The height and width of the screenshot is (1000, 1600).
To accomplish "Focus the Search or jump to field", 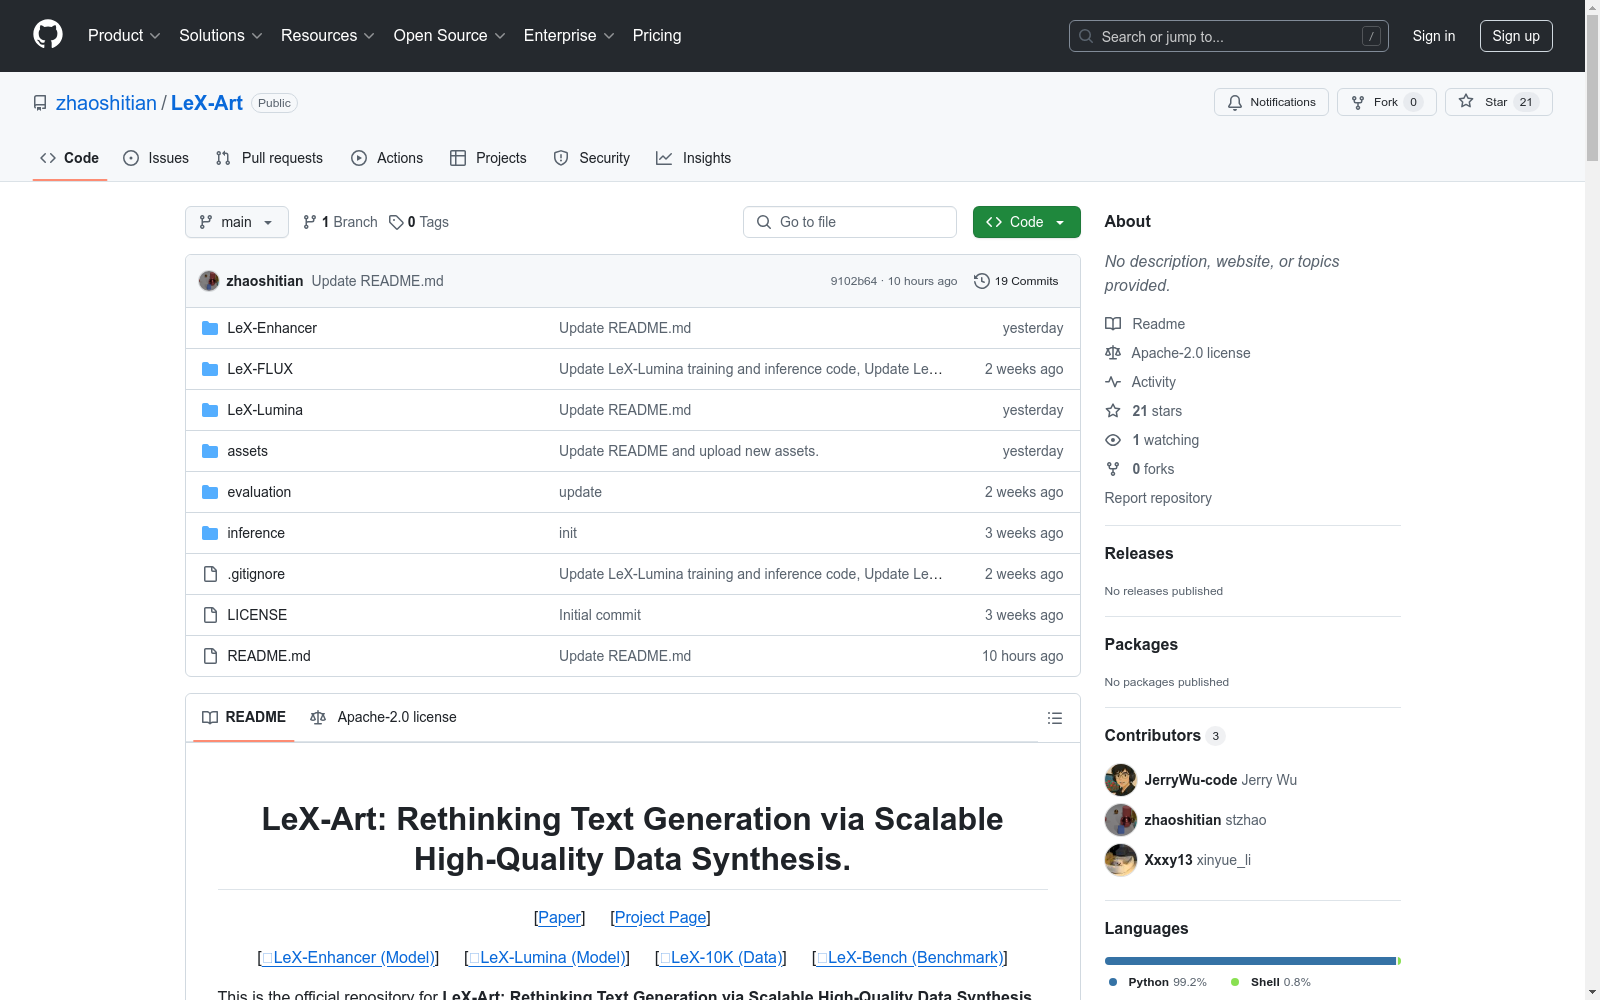I will click(x=1229, y=36).
